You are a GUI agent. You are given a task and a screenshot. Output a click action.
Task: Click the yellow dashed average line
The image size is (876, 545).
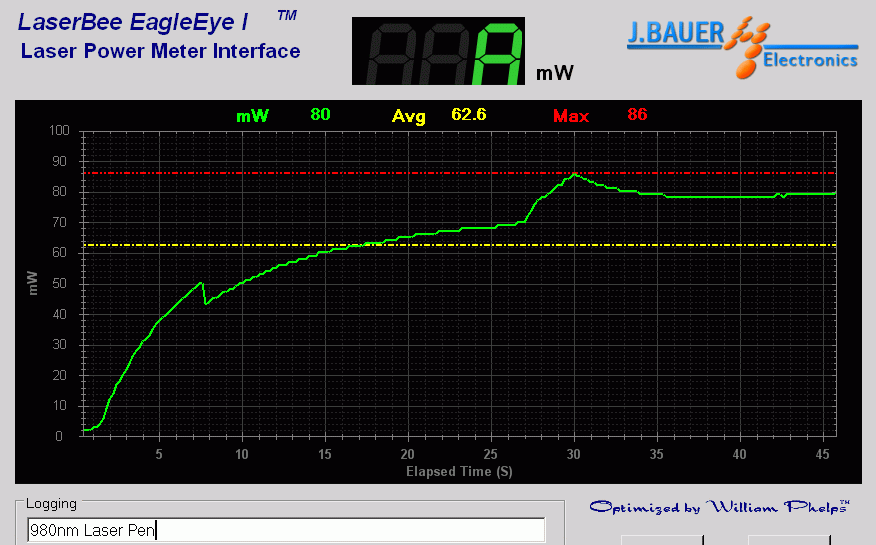700,245
